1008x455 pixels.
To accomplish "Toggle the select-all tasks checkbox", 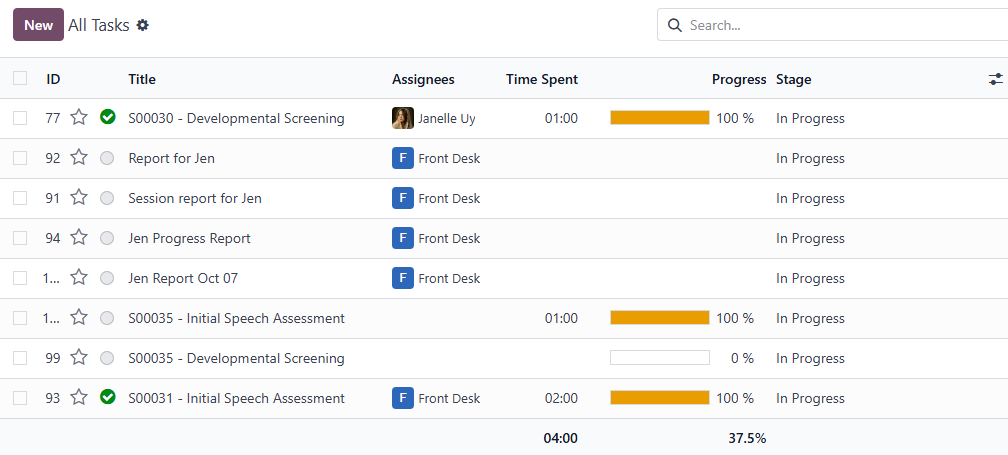I will (20, 79).
